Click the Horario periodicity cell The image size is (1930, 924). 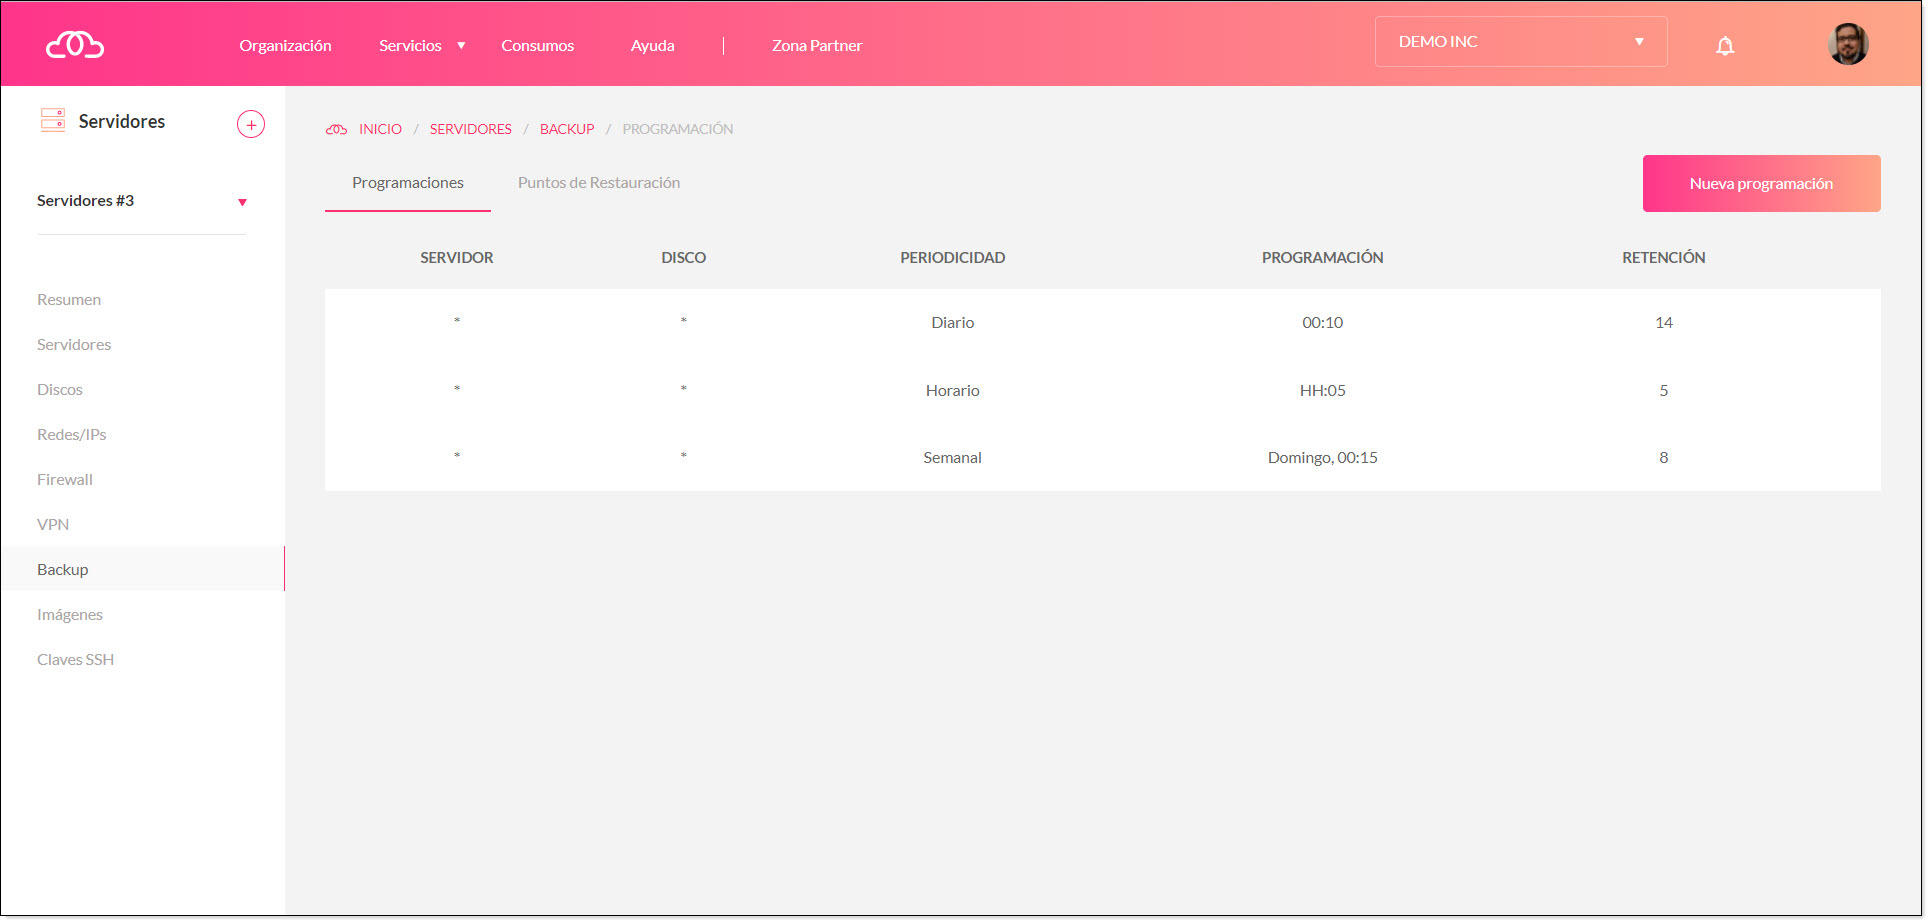(953, 391)
